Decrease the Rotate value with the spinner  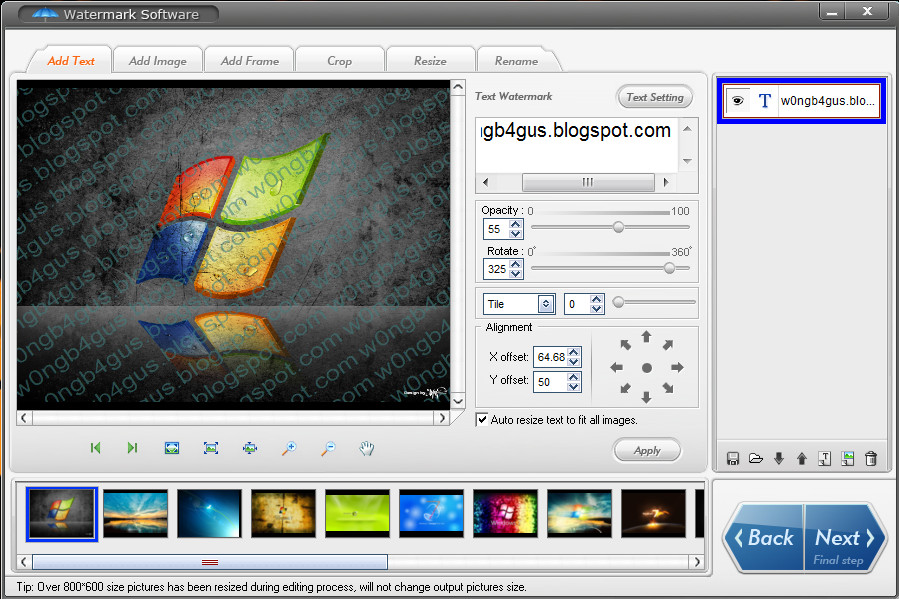click(516, 273)
